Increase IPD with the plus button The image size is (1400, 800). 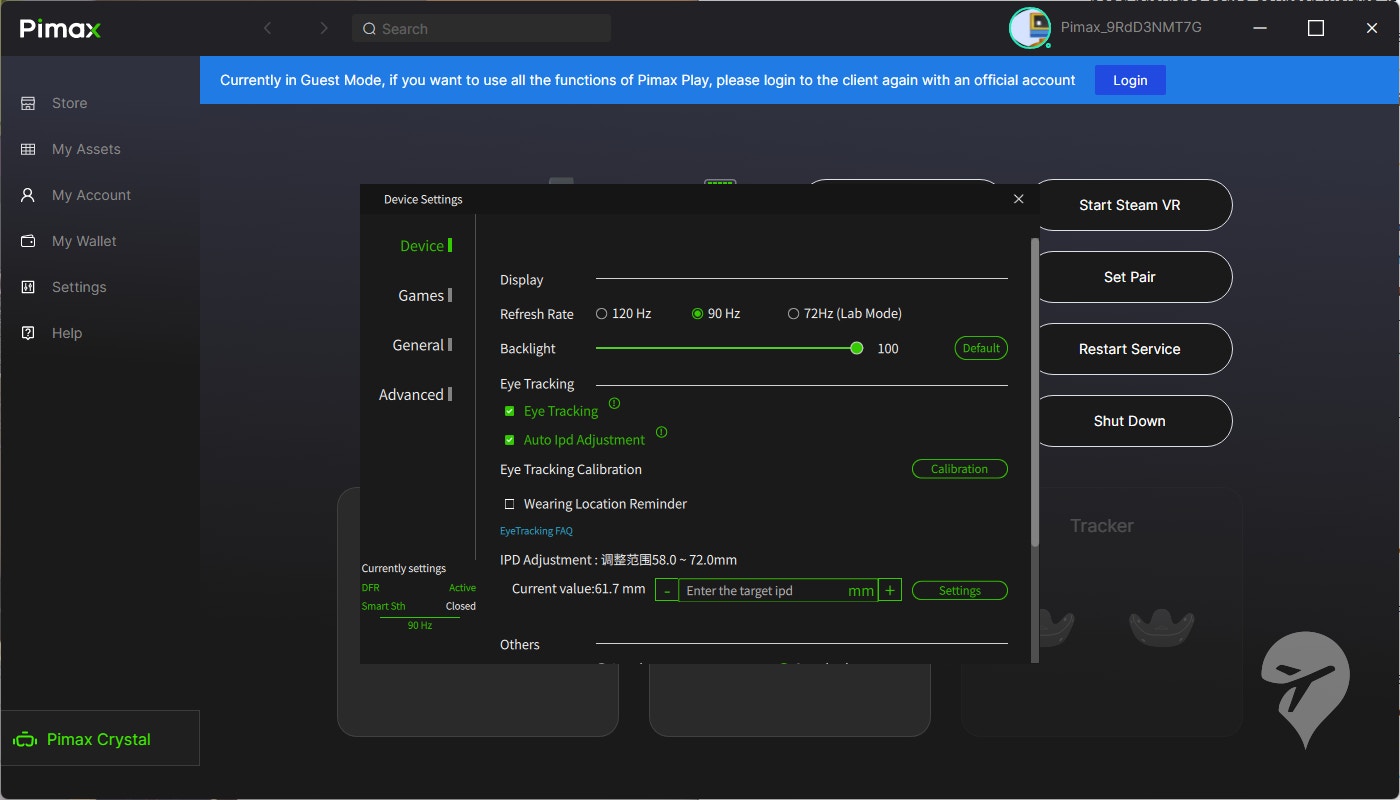click(890, 590)
